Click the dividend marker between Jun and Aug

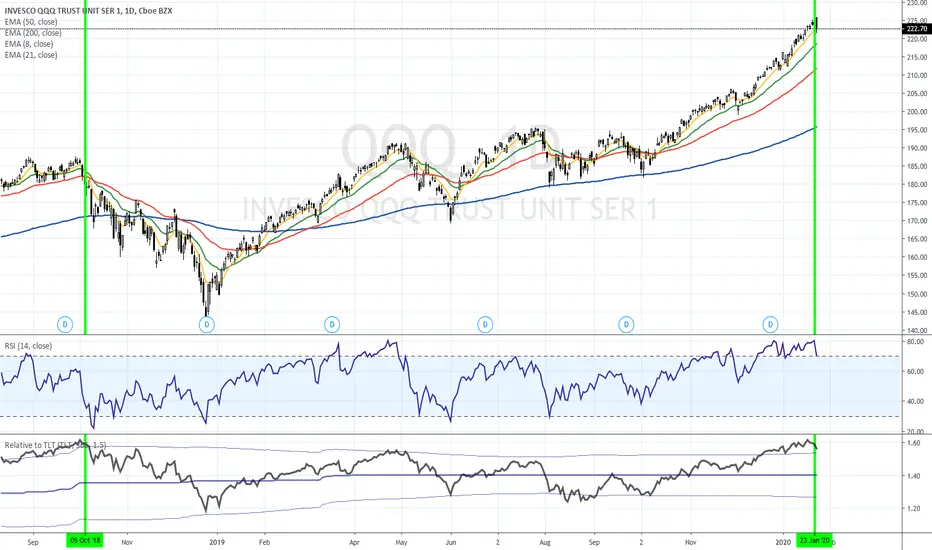(485, 325)
